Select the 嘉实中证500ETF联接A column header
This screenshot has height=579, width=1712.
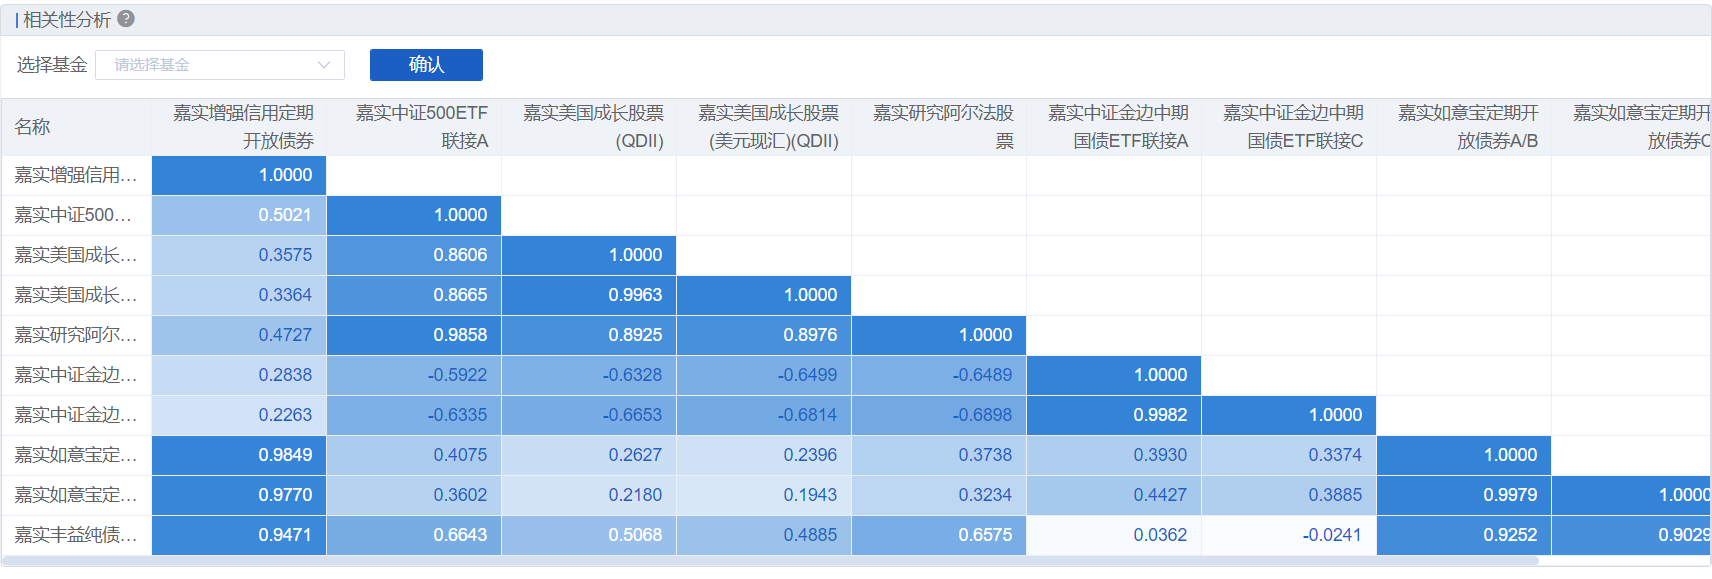pyautogui.click(x=421, y=127)
